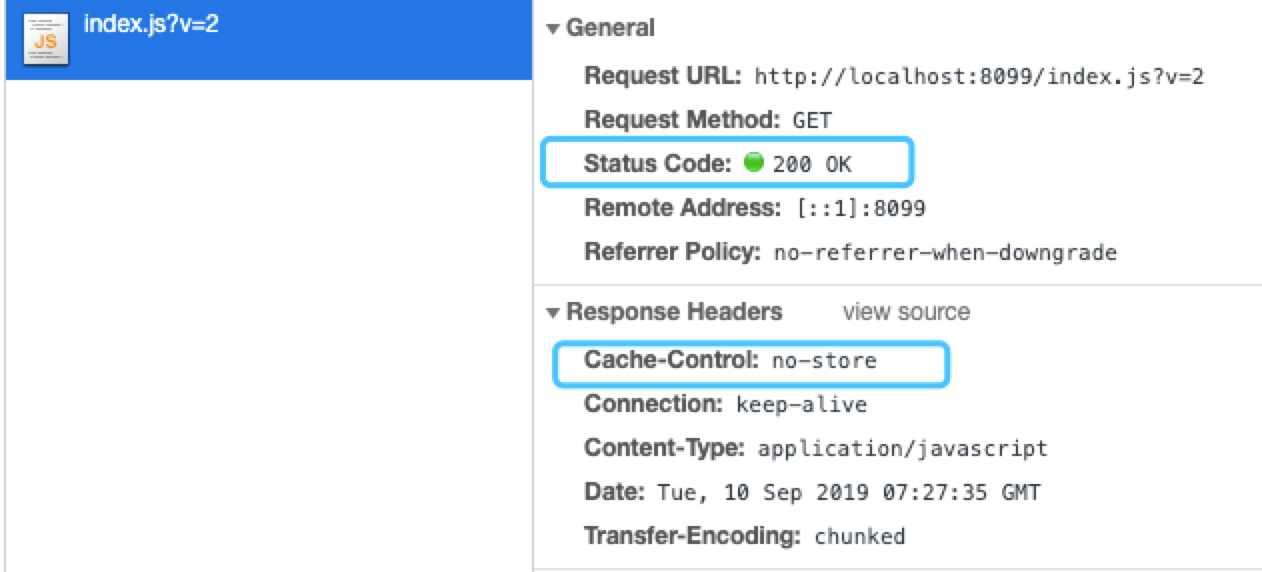Click the General section heading label

611,29
